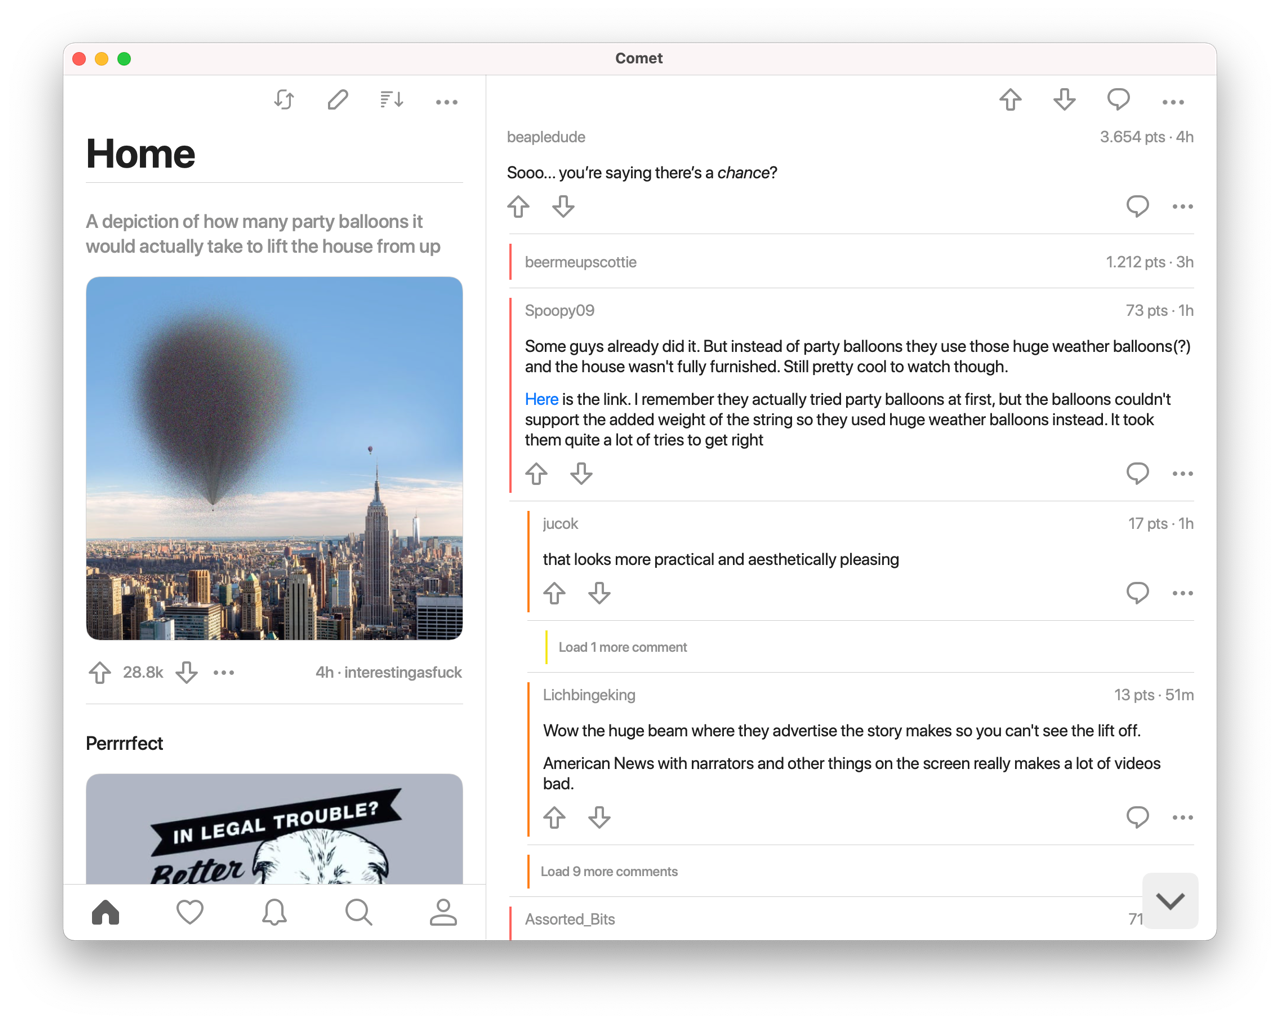Image resolution: width=1280 pixels, height=1023 pixels.
Task: Open the sort order icon
Action: [392, 100]
